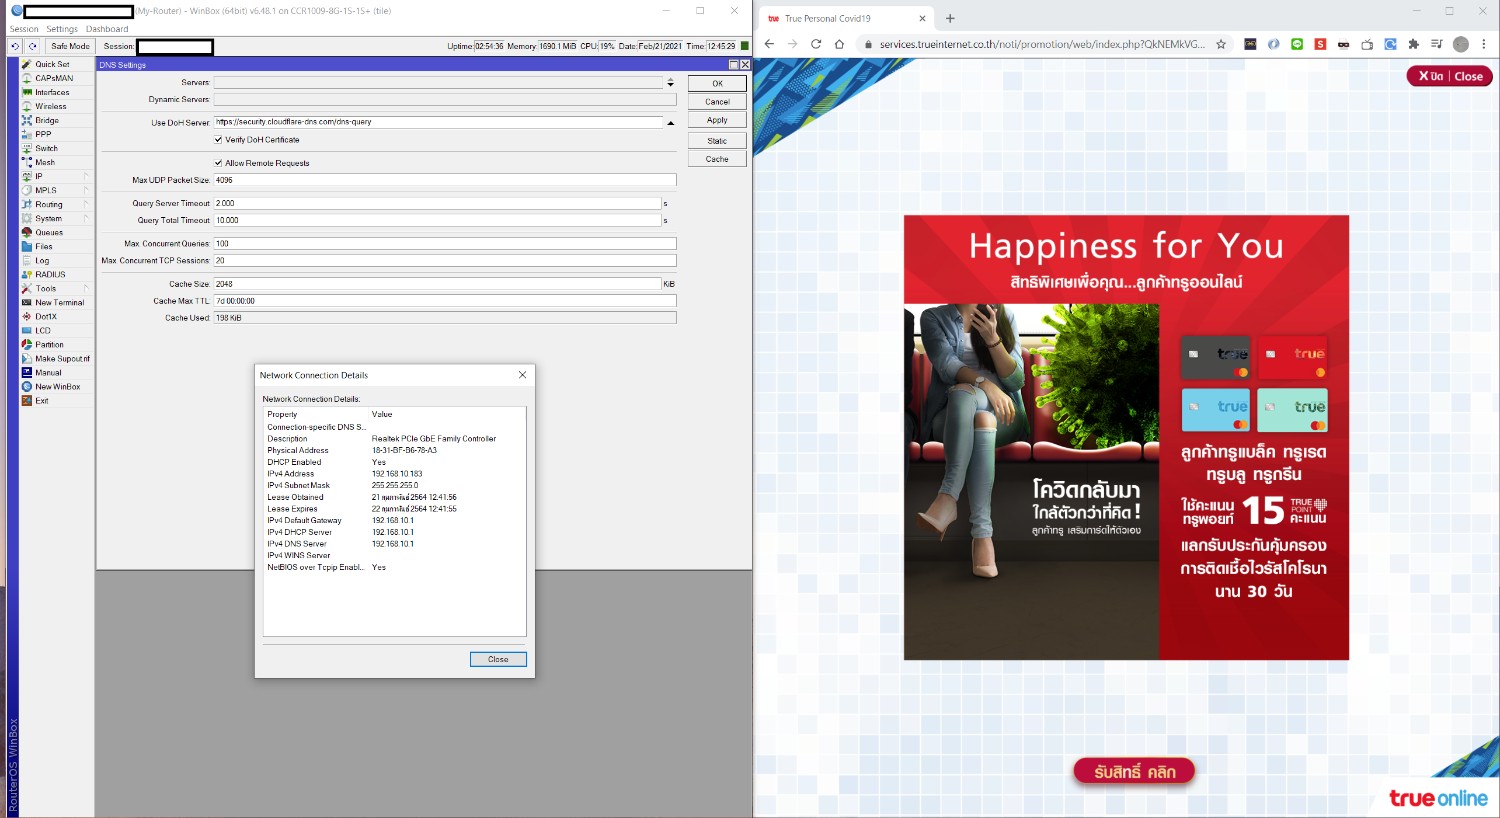Screen dimensions: 1500x818
Task: Launch New Terminal from the sidebar
Action: [59, 302]
